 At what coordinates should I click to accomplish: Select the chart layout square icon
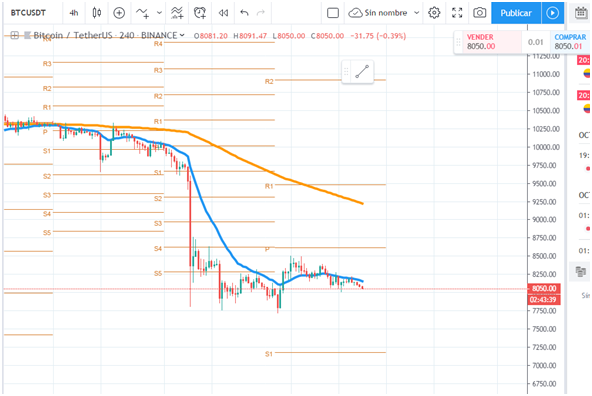coord(333,13)
